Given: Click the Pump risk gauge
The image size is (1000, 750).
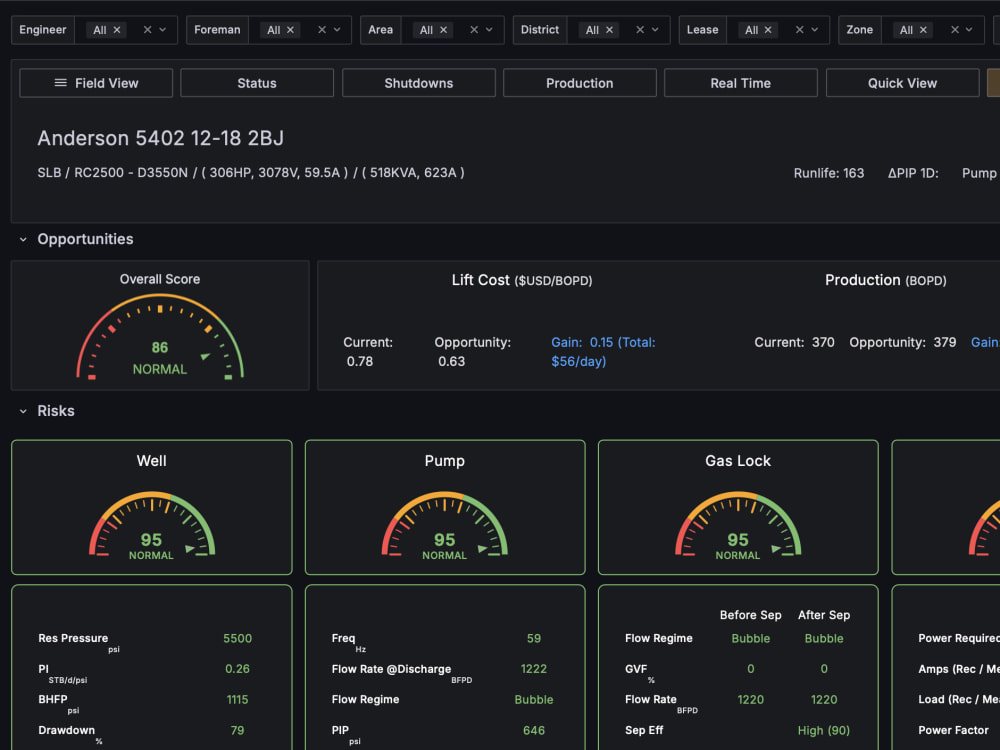Looking at the screenshot, I should pyautogui.click(x=445, y=524).
